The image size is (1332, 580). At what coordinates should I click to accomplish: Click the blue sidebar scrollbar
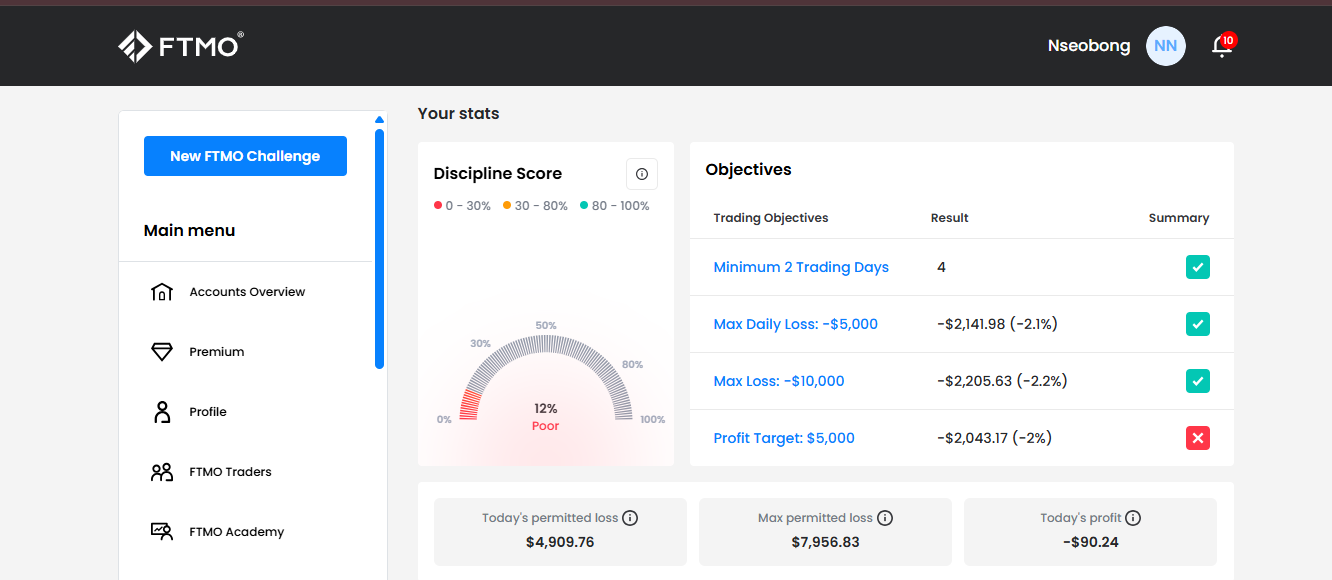click(379, 249)
